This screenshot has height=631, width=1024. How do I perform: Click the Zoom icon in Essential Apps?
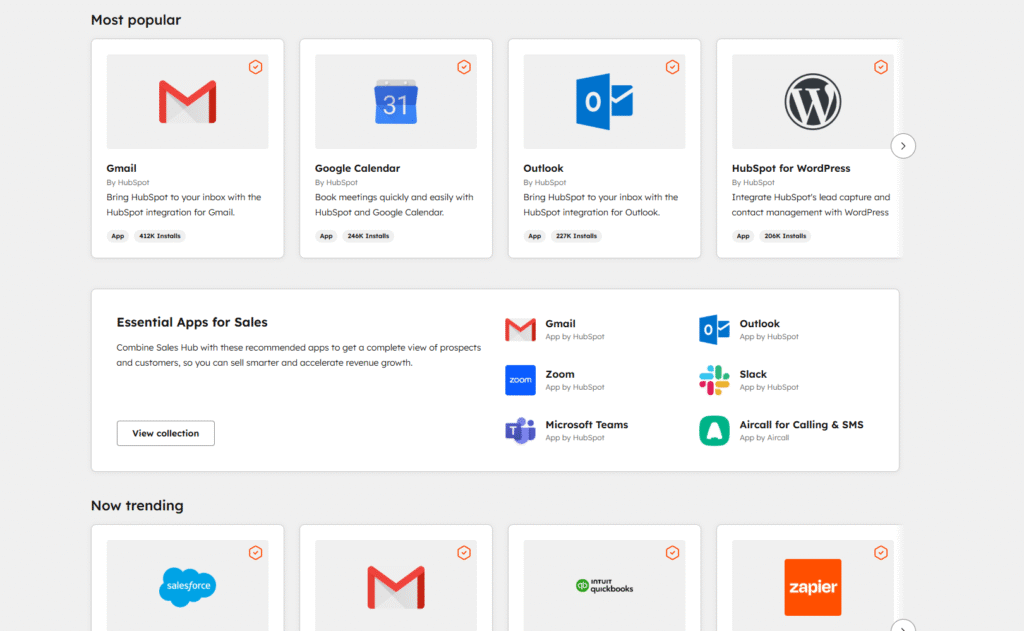[x=520, y=380]
